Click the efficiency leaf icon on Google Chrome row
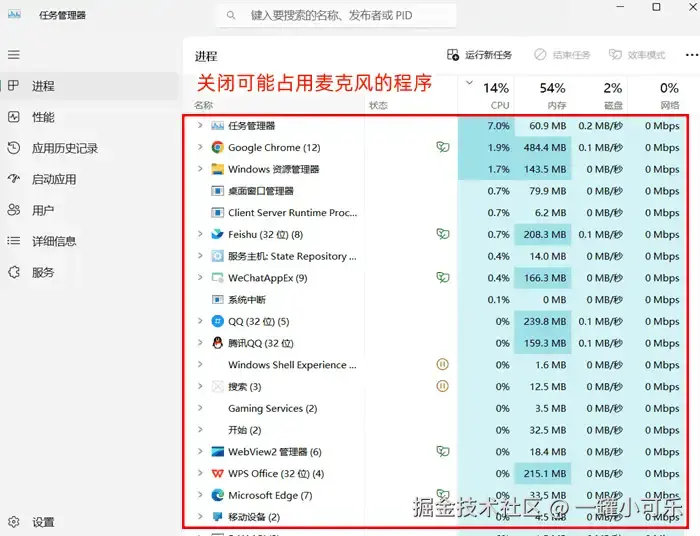Screen dimensions: 700x536 point(442,147)
